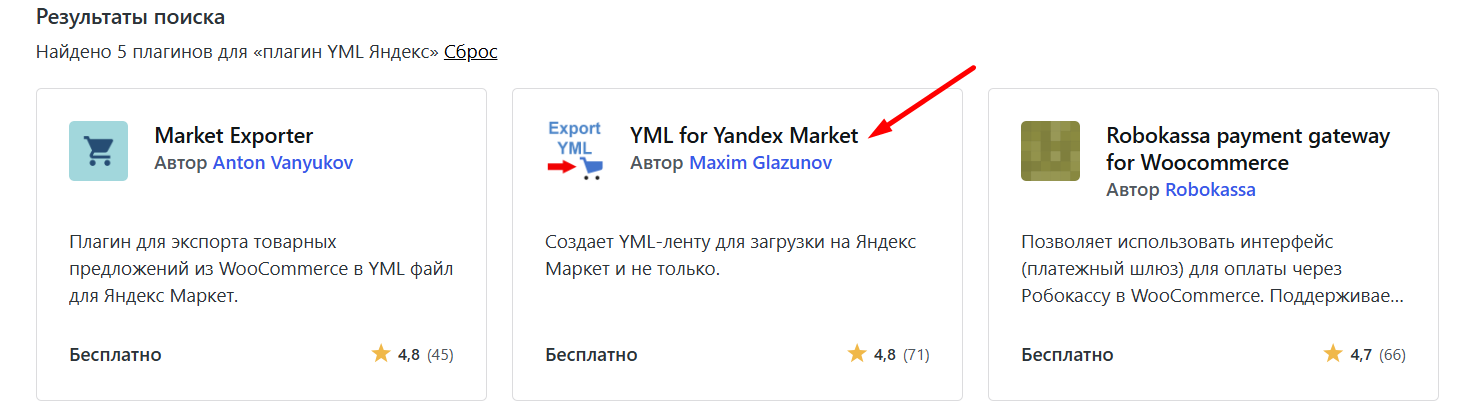The height and width of the screenshot is (410, 1471).
Task: Click the Бесплатно label on the Robokassa card
Action: (x=1067, y=354)
